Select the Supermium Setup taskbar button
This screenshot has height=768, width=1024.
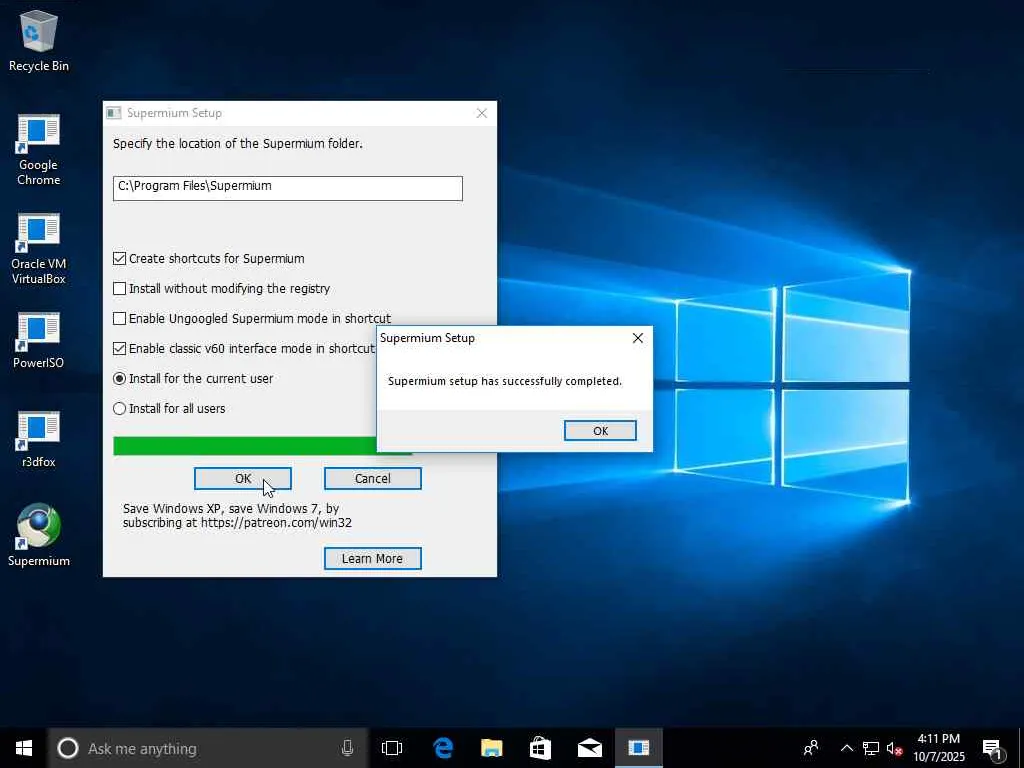[639, 748]
